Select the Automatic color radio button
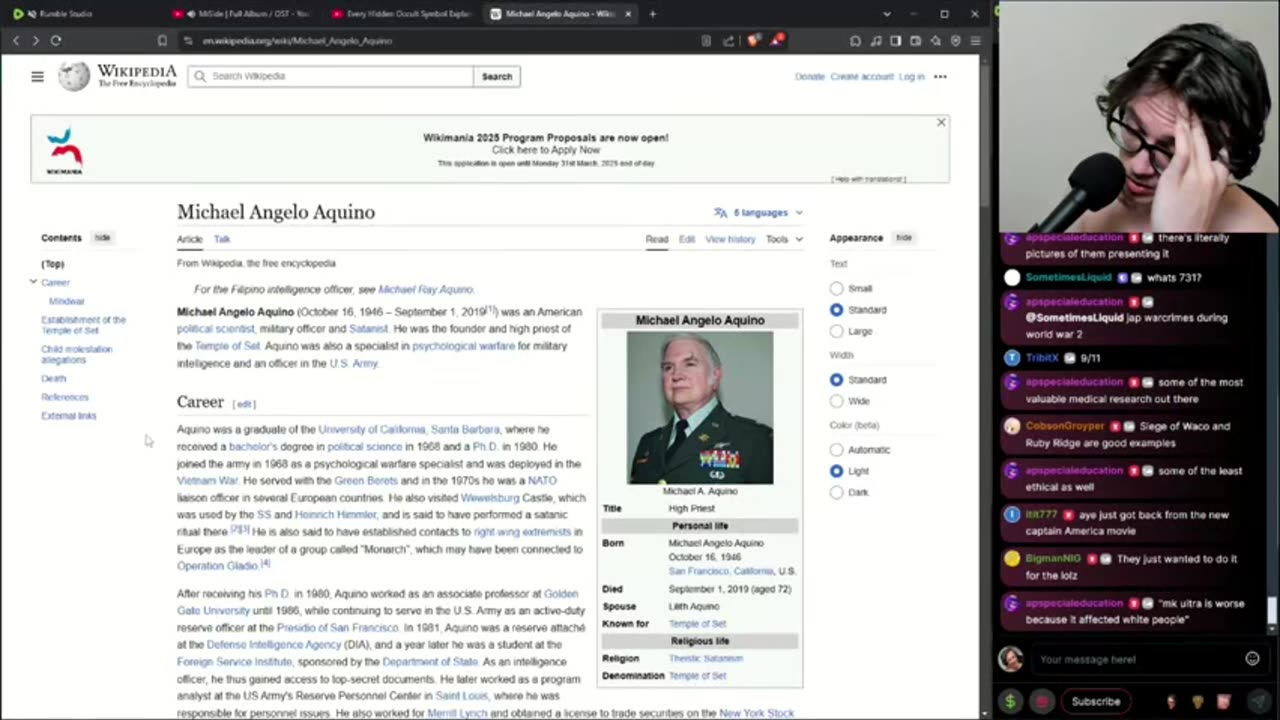Screen dimensions: 1280x720 point(836,450)
